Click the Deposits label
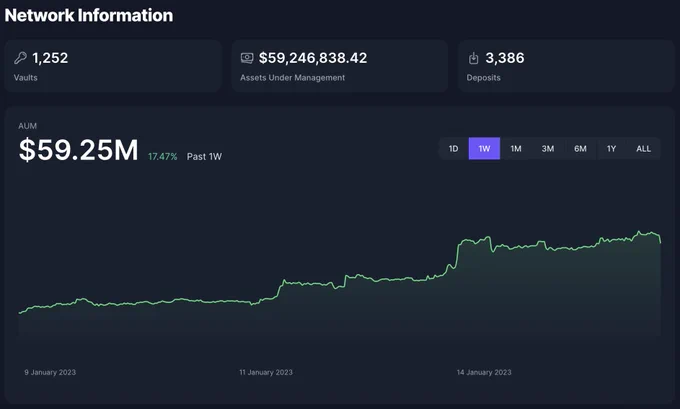This screenshot has height=409, width=680. [x=484, y=78]
